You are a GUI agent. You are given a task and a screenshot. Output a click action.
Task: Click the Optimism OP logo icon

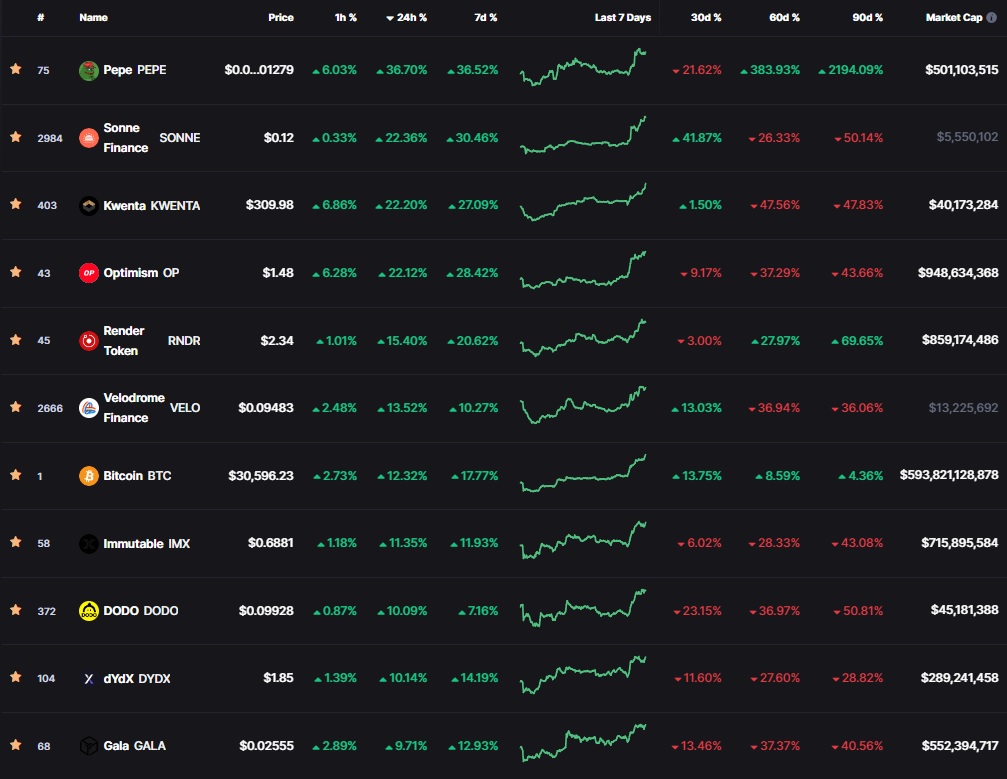89,273
